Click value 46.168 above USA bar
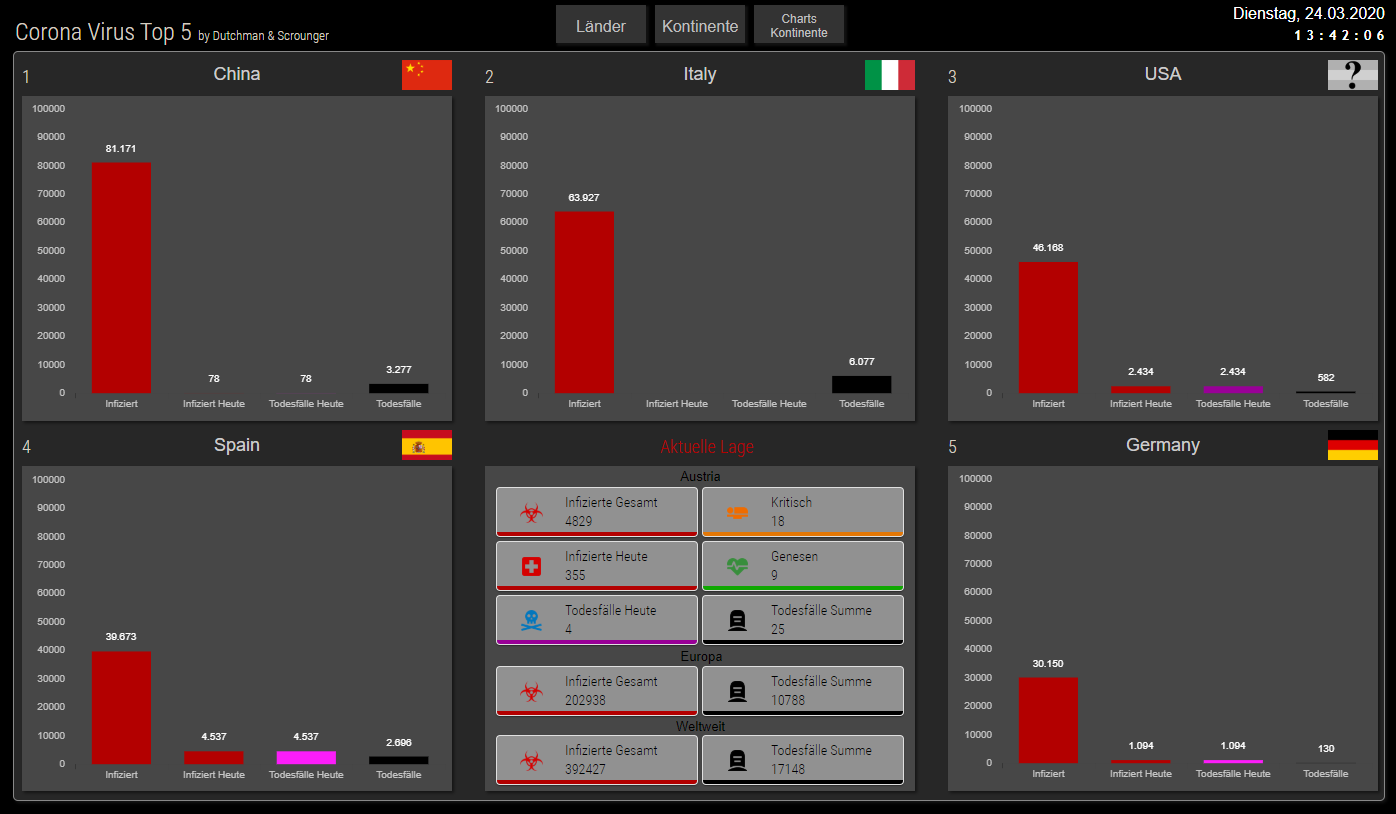1396x814 pixels. tap(1048, 248)
